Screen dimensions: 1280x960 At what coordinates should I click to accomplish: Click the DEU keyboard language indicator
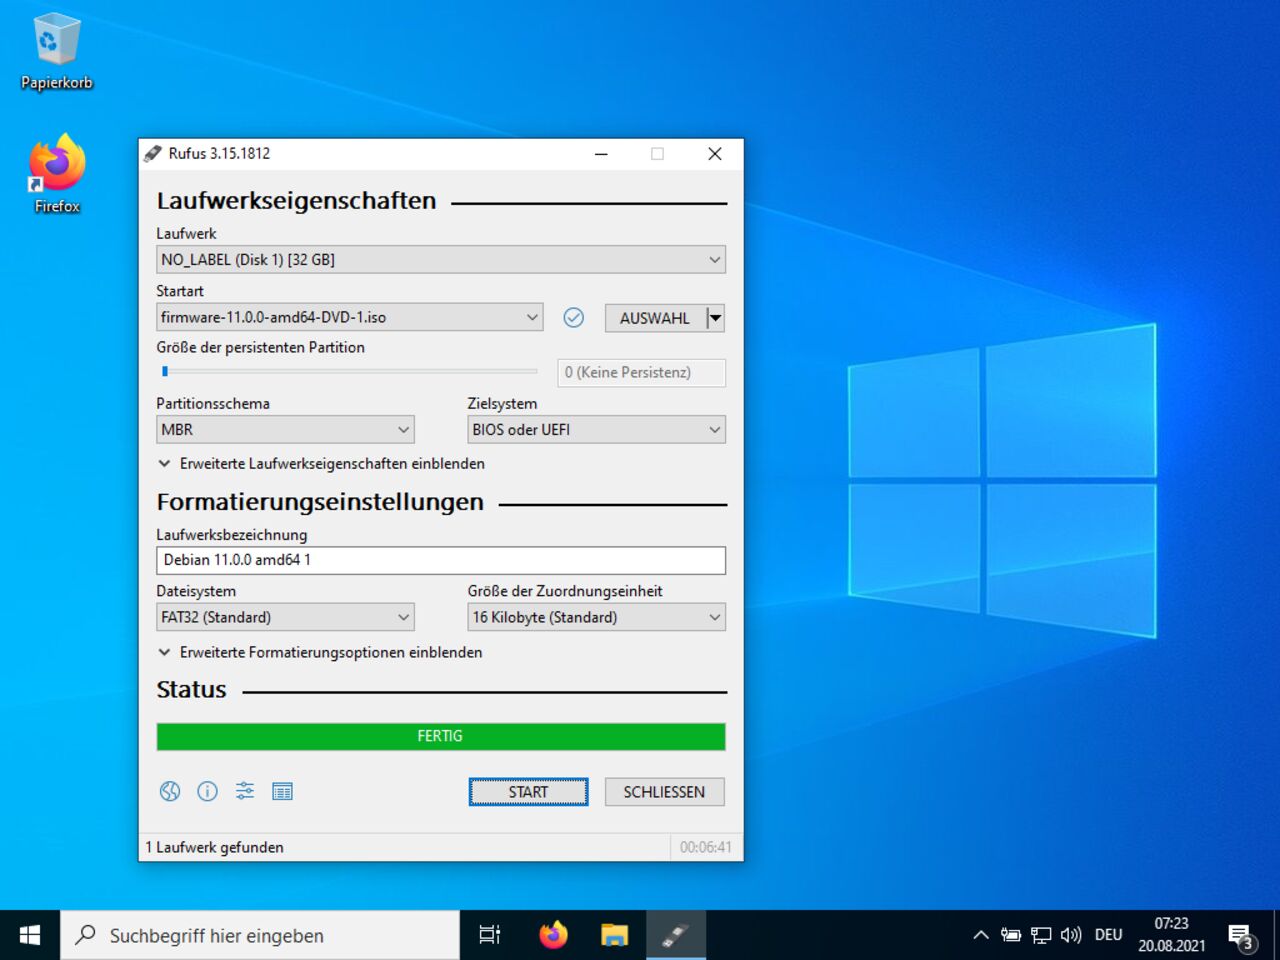[1108, 935]
